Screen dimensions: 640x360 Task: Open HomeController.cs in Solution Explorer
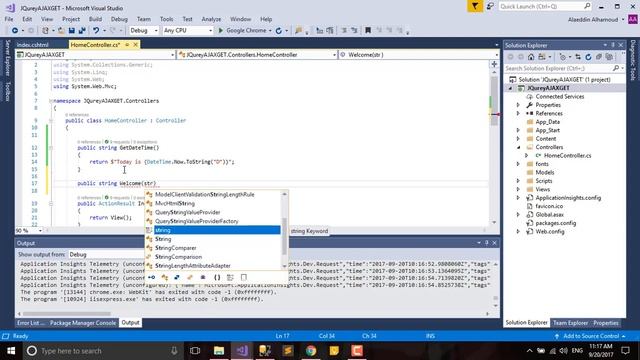point(567,156)
